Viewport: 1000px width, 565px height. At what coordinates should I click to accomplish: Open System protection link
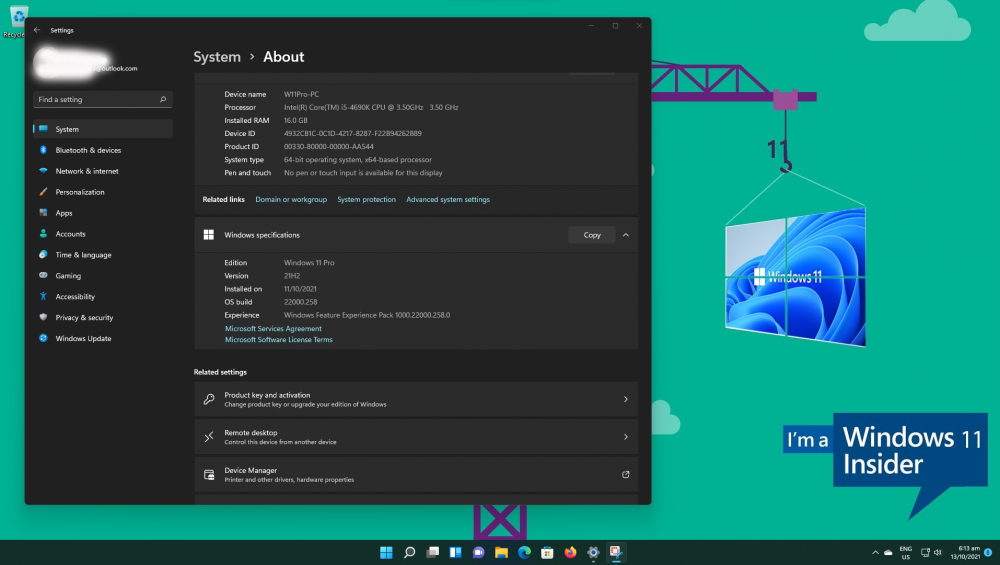click(x=366, y=200)
